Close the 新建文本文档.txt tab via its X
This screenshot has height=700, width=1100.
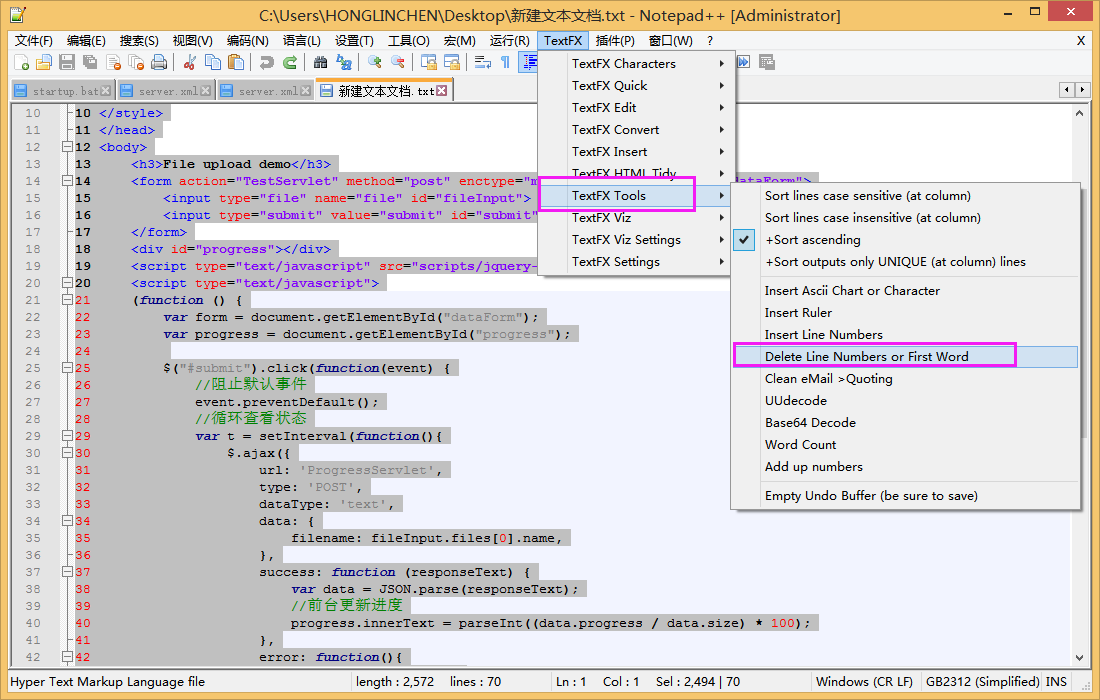click(x=441, y=90)
